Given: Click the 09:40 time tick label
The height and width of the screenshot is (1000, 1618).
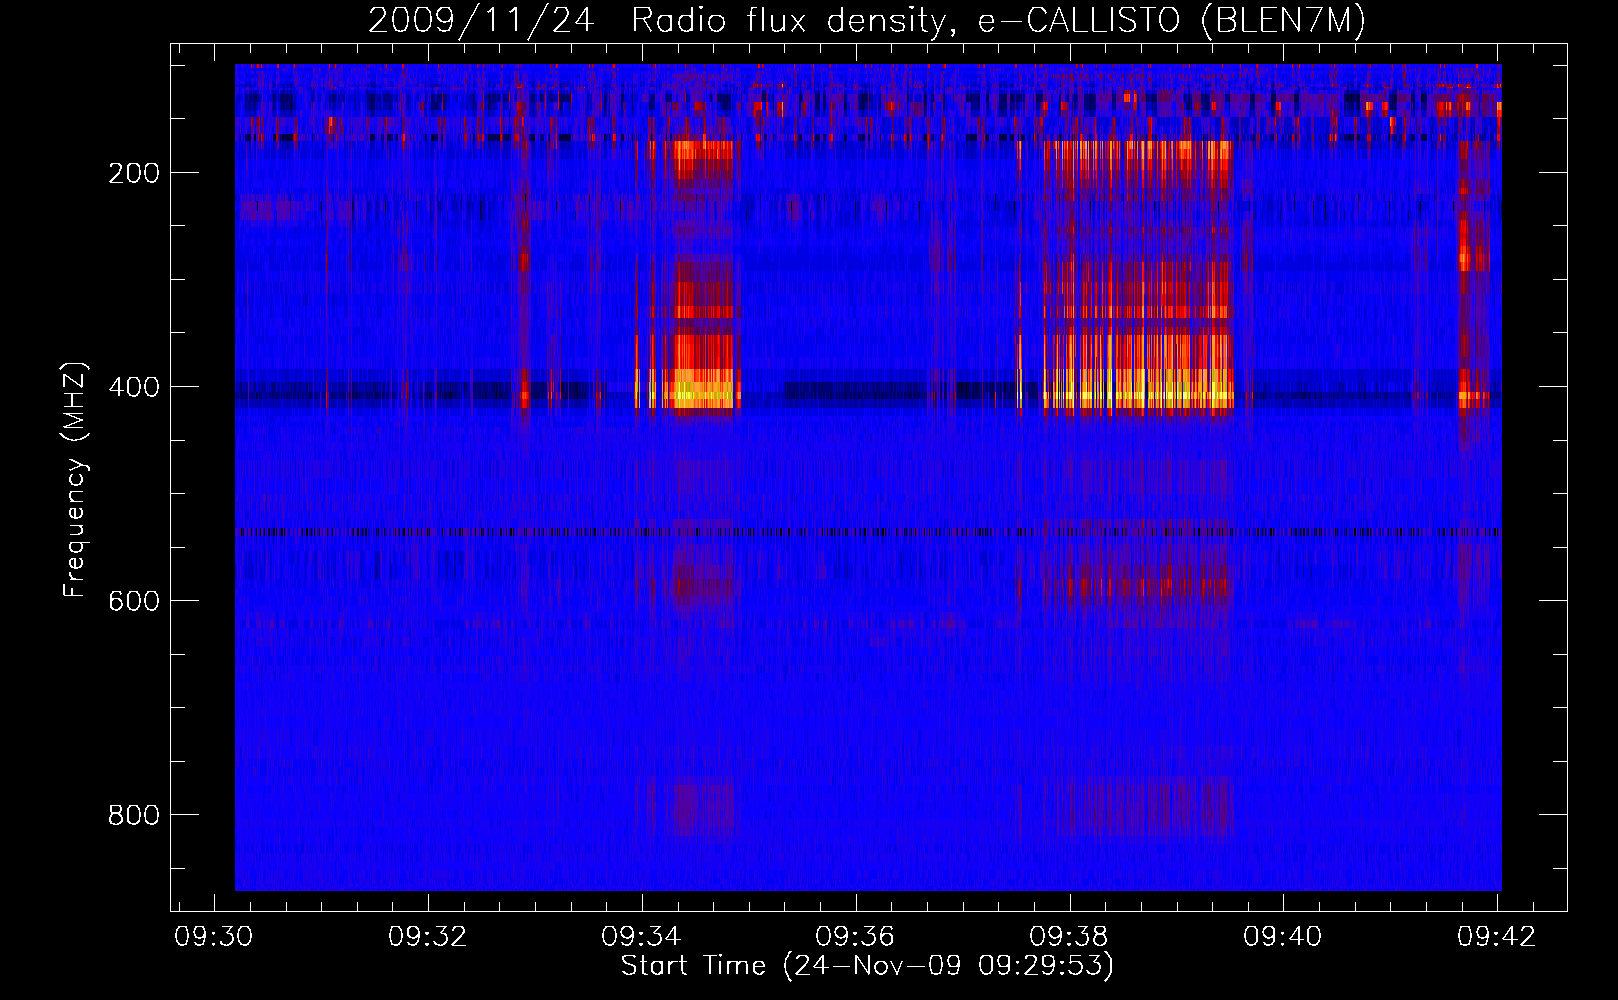Looking at the screenshot, I should [x=1283, y=937].
